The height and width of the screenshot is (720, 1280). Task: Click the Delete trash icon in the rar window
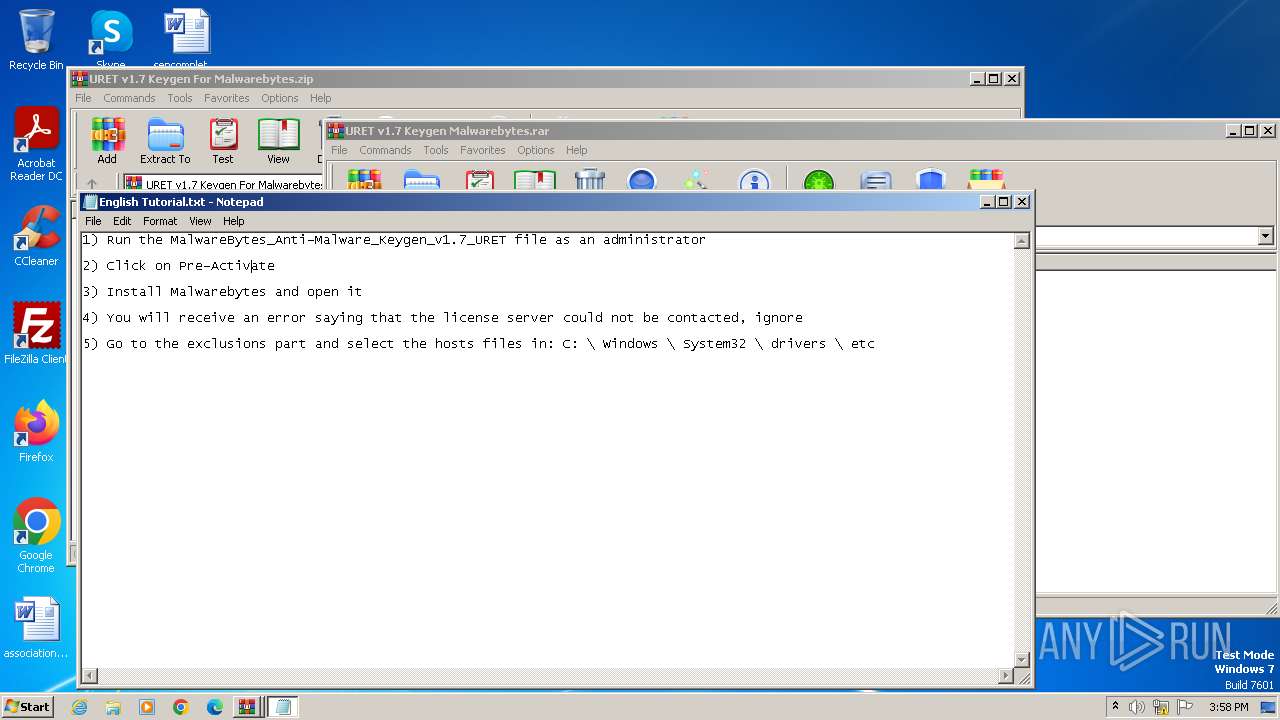pyautogui.click(x=590, y=179)
